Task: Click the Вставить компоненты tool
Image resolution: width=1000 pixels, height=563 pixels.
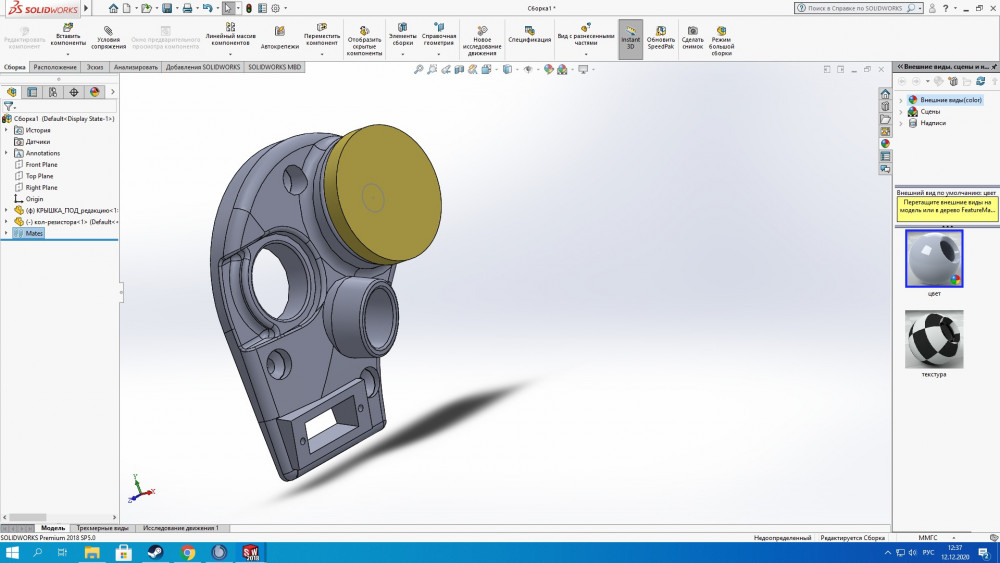Action: pyautogui.click(x=68, y=37)
